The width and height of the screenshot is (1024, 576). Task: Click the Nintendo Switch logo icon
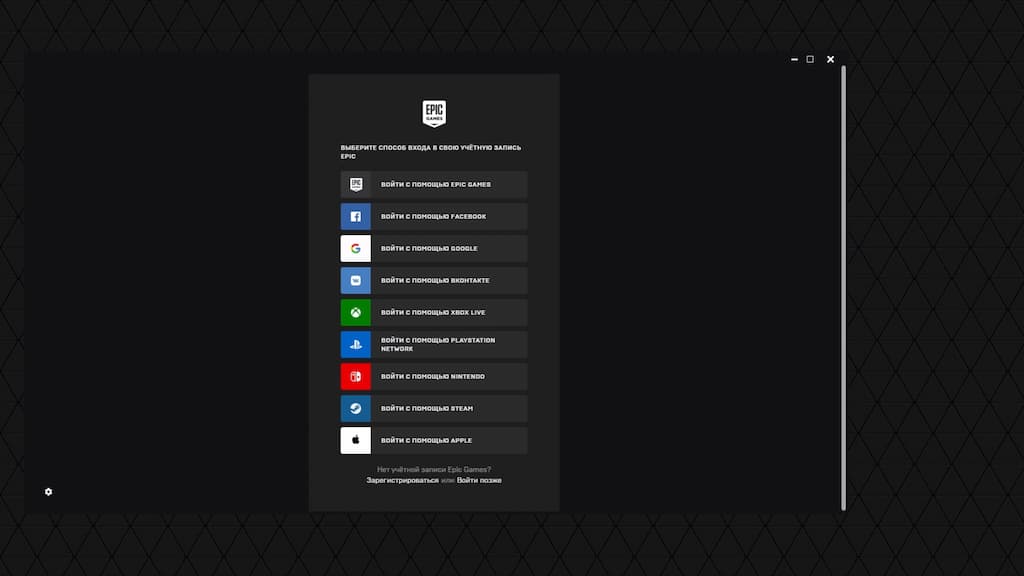coord(355,377)
